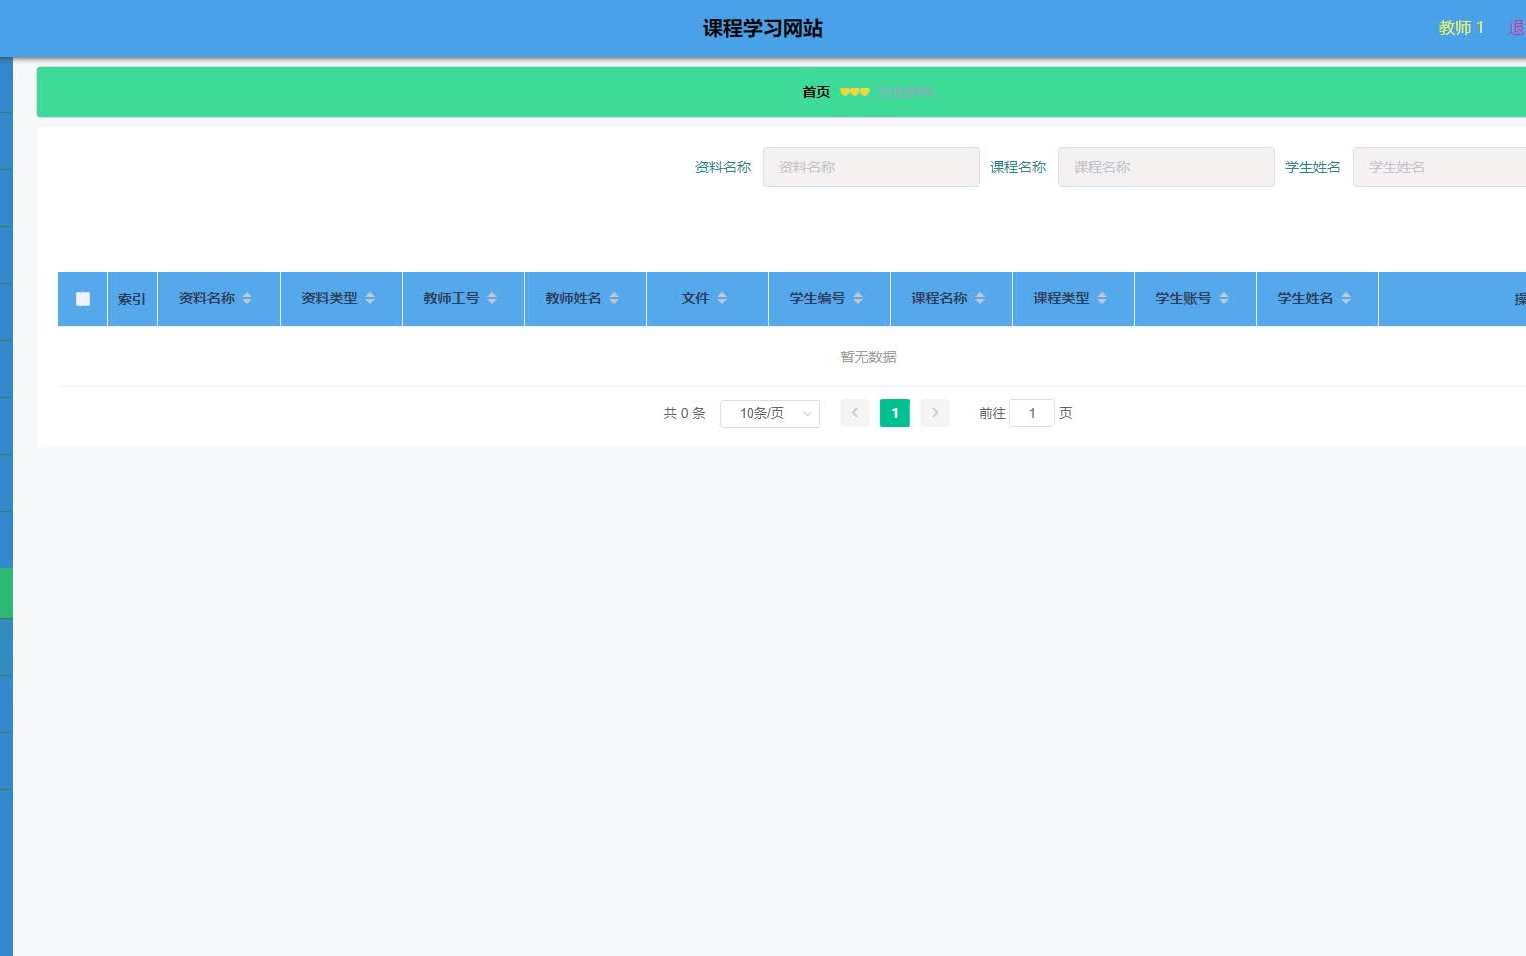This screenshot has height=956, width=1526.
Task: Sort the table by 文件 column arrows
Action: click(722, 298)
